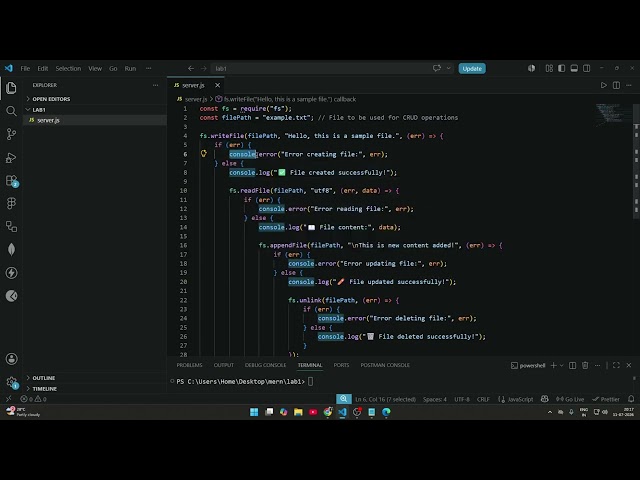Open the Accounts icon in activity bar

[11, 359]
